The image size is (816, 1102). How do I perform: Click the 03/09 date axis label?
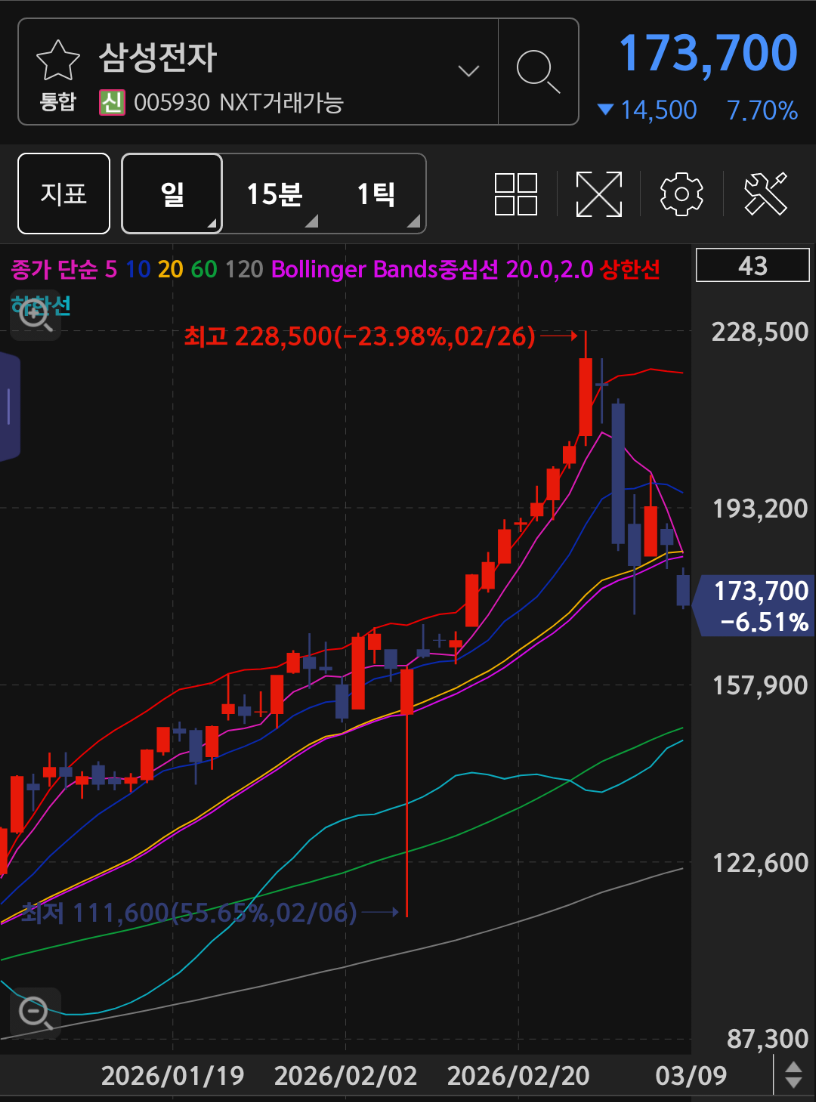point(691,1075)
